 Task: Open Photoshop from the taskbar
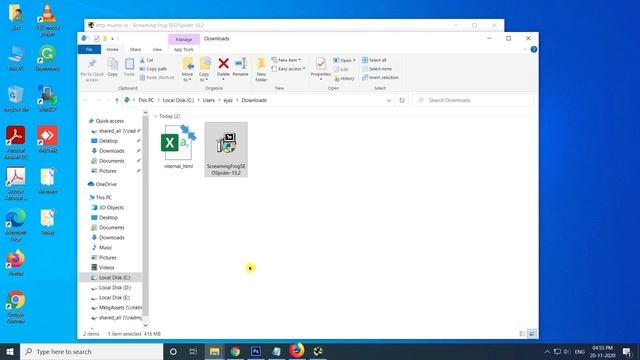pos(256,351)
